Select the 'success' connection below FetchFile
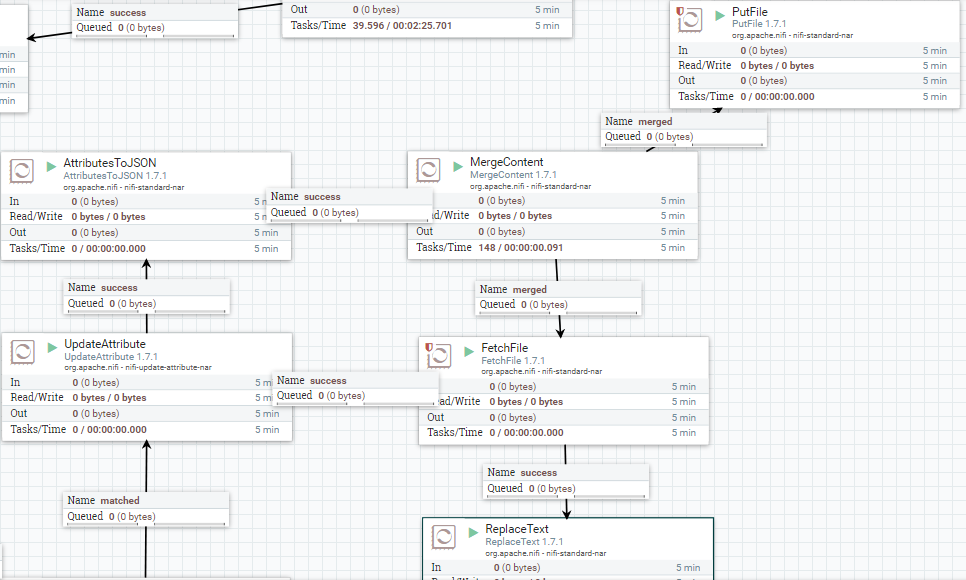Screen dimensions: 966x580 click(x=565, y=479)
